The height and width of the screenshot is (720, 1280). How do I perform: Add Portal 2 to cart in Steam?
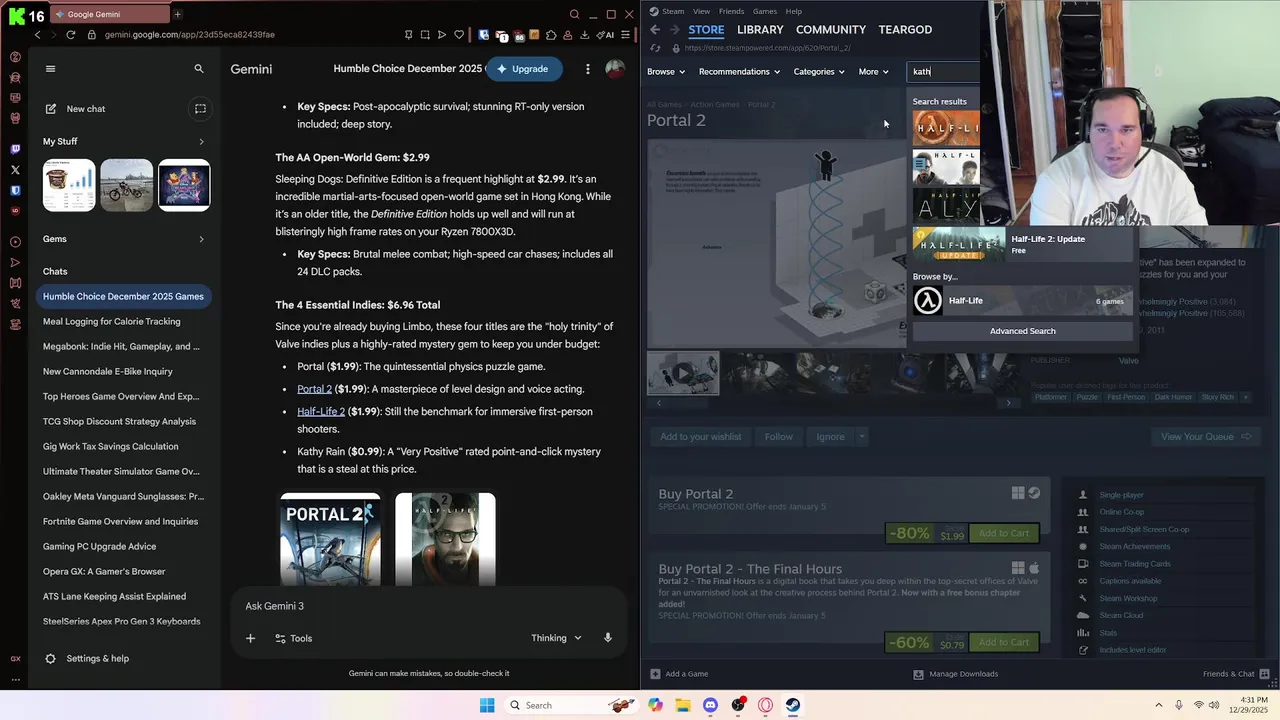tap(1003, 533)
